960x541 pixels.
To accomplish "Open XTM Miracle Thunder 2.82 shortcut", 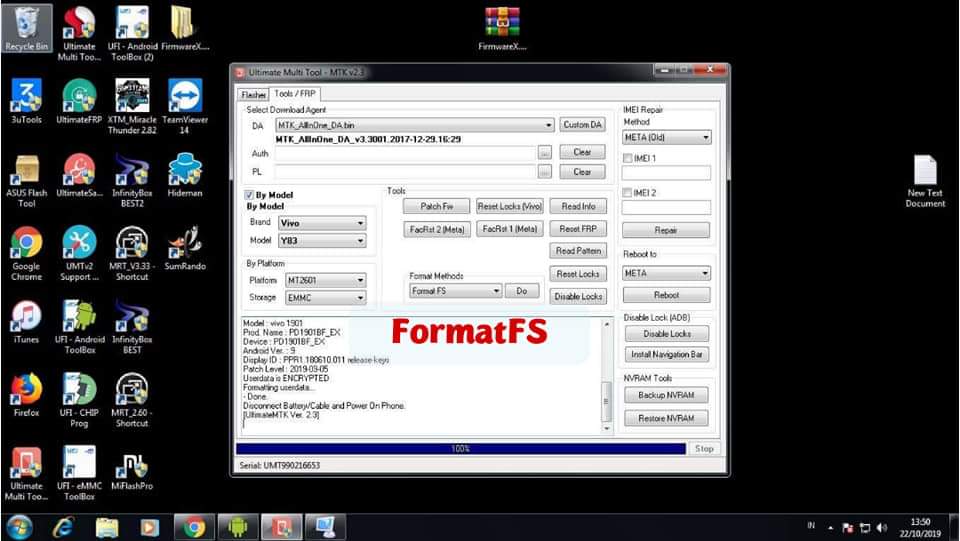I will tap(132, 106).
